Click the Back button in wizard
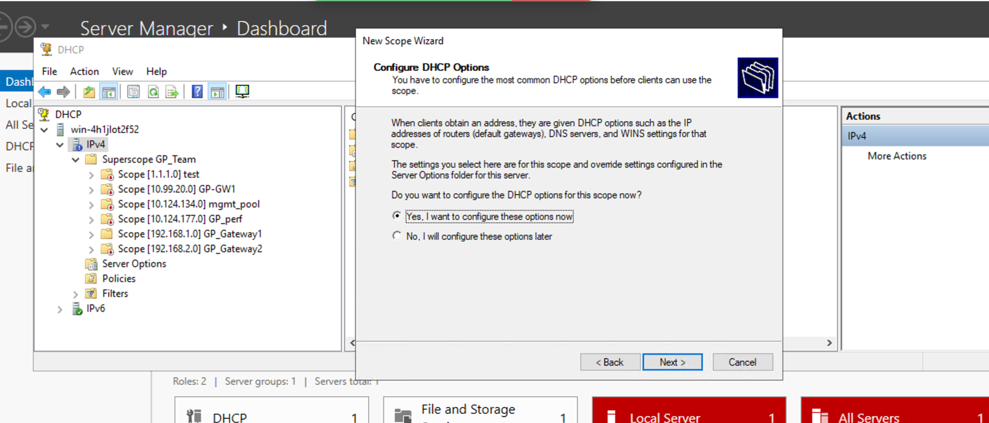 point(611,362)
